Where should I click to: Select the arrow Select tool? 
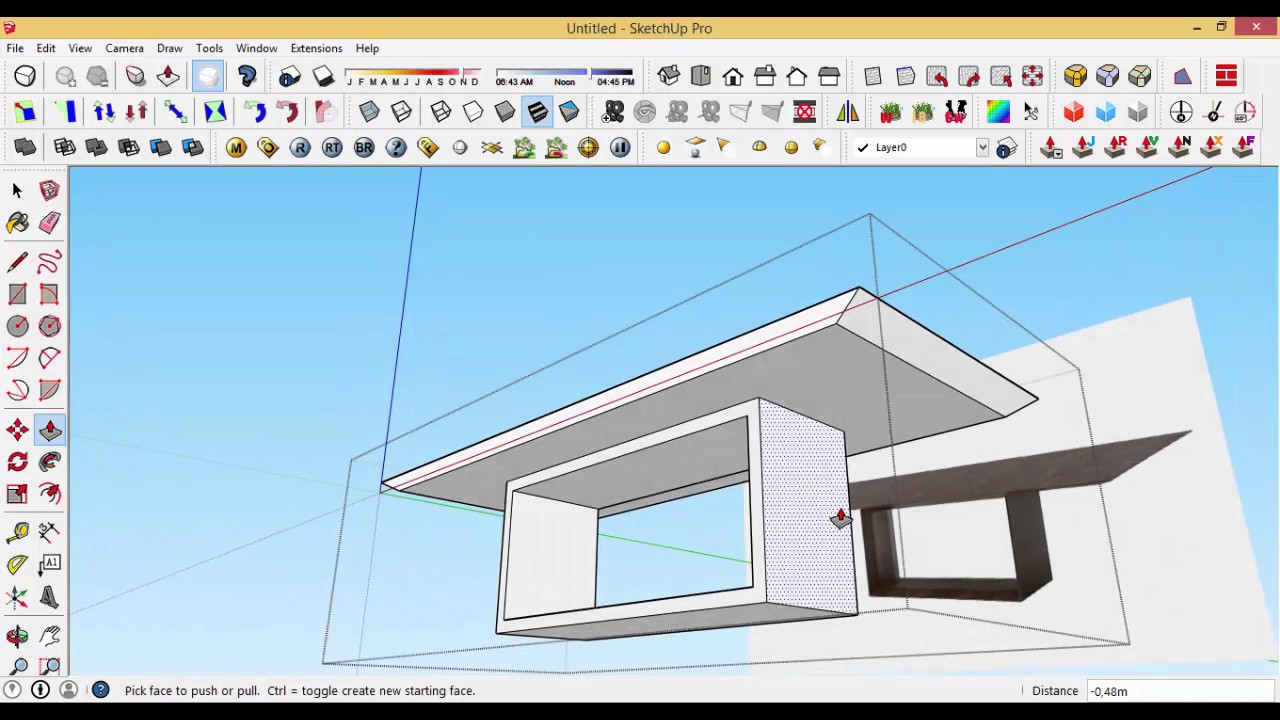point(17,190)
